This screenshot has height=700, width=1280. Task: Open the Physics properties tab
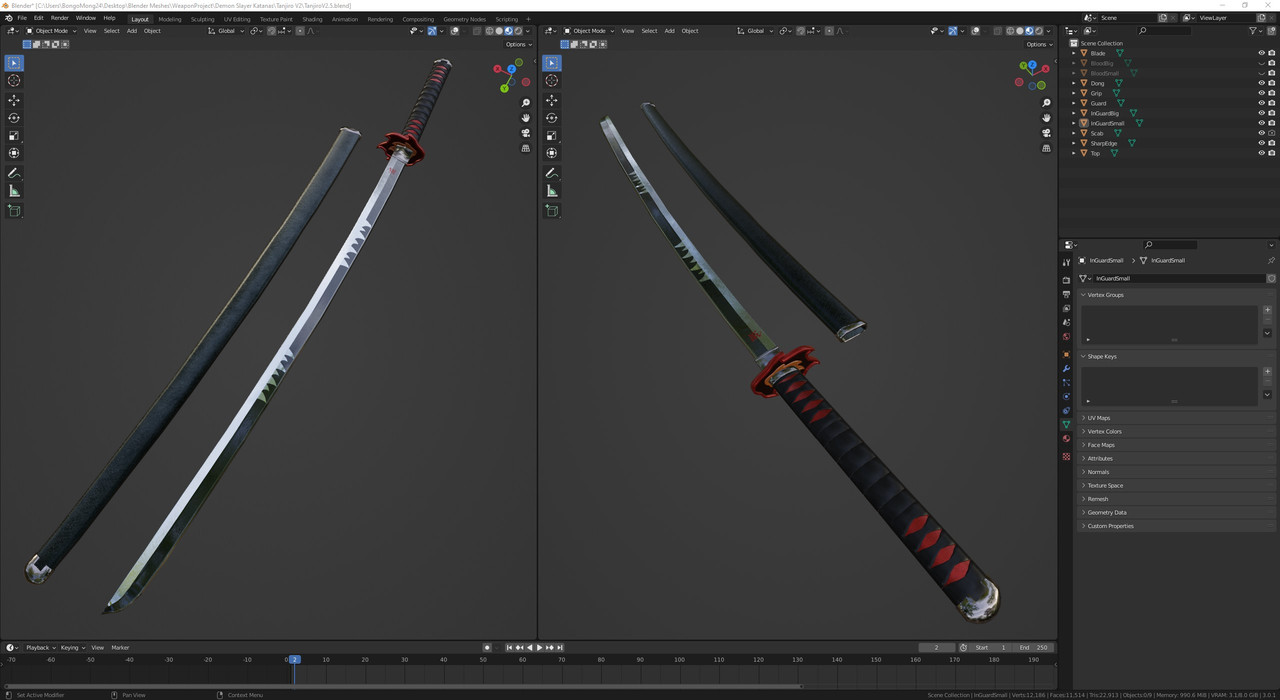click(x=1066, y=397)
